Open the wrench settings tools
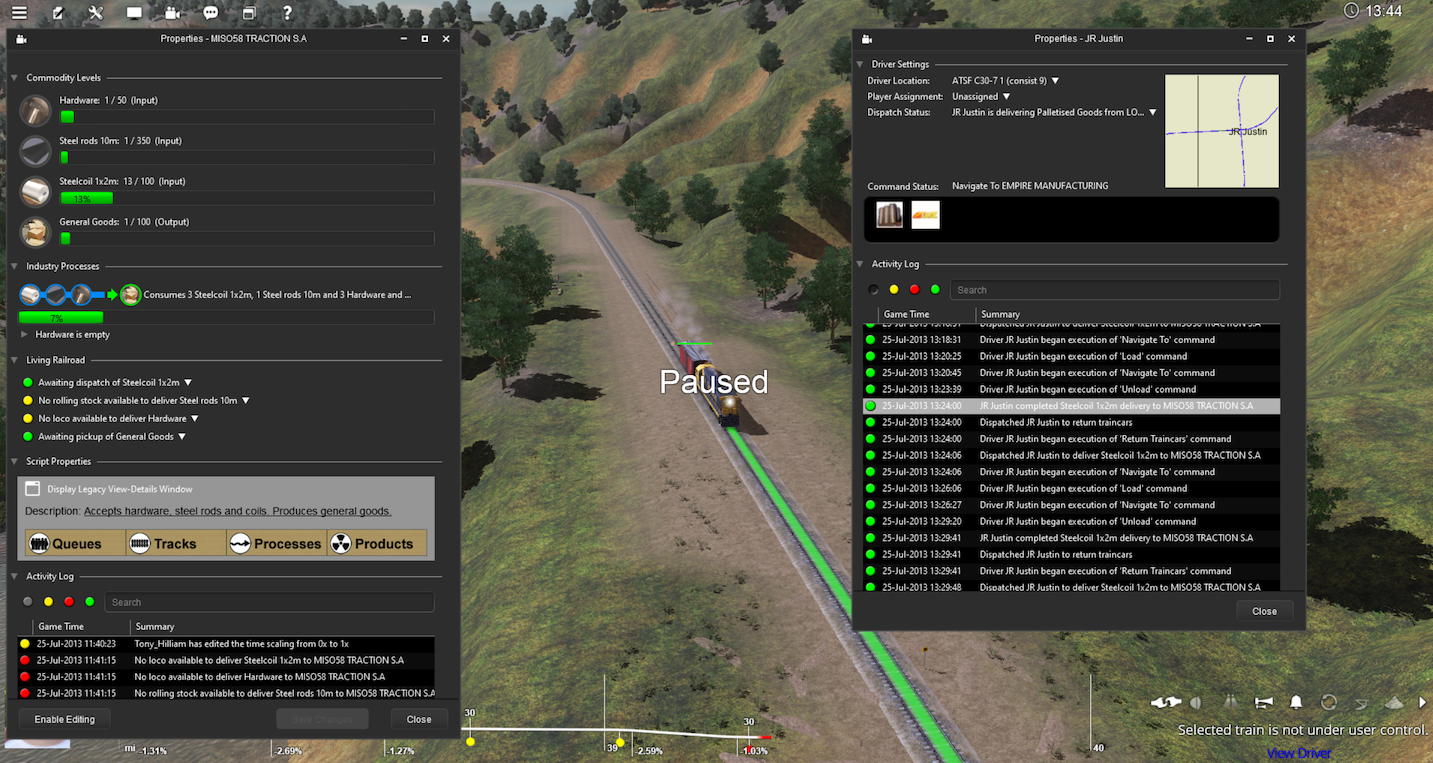The width and height of the screenshot is (1433, 763). (94, 13)
